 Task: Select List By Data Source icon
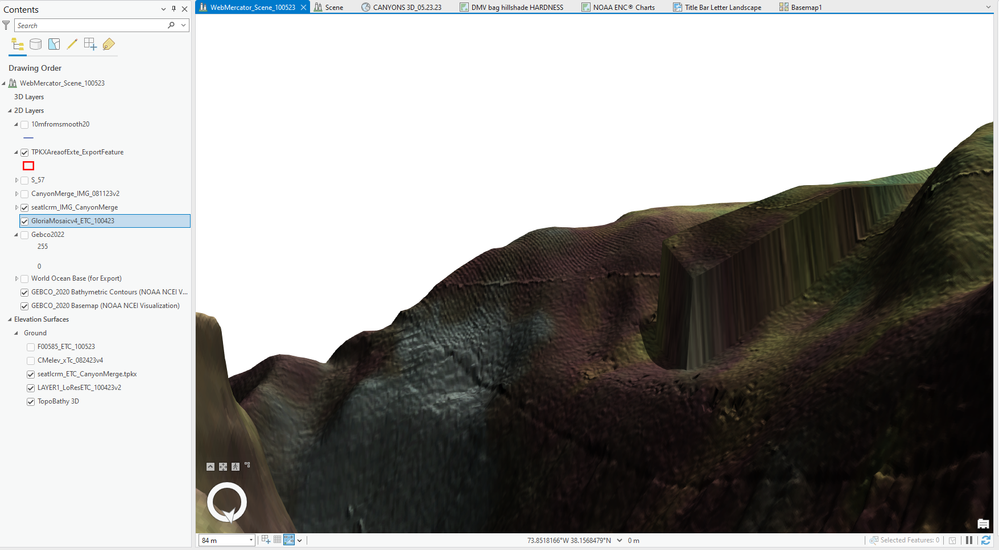click(36, 44)
